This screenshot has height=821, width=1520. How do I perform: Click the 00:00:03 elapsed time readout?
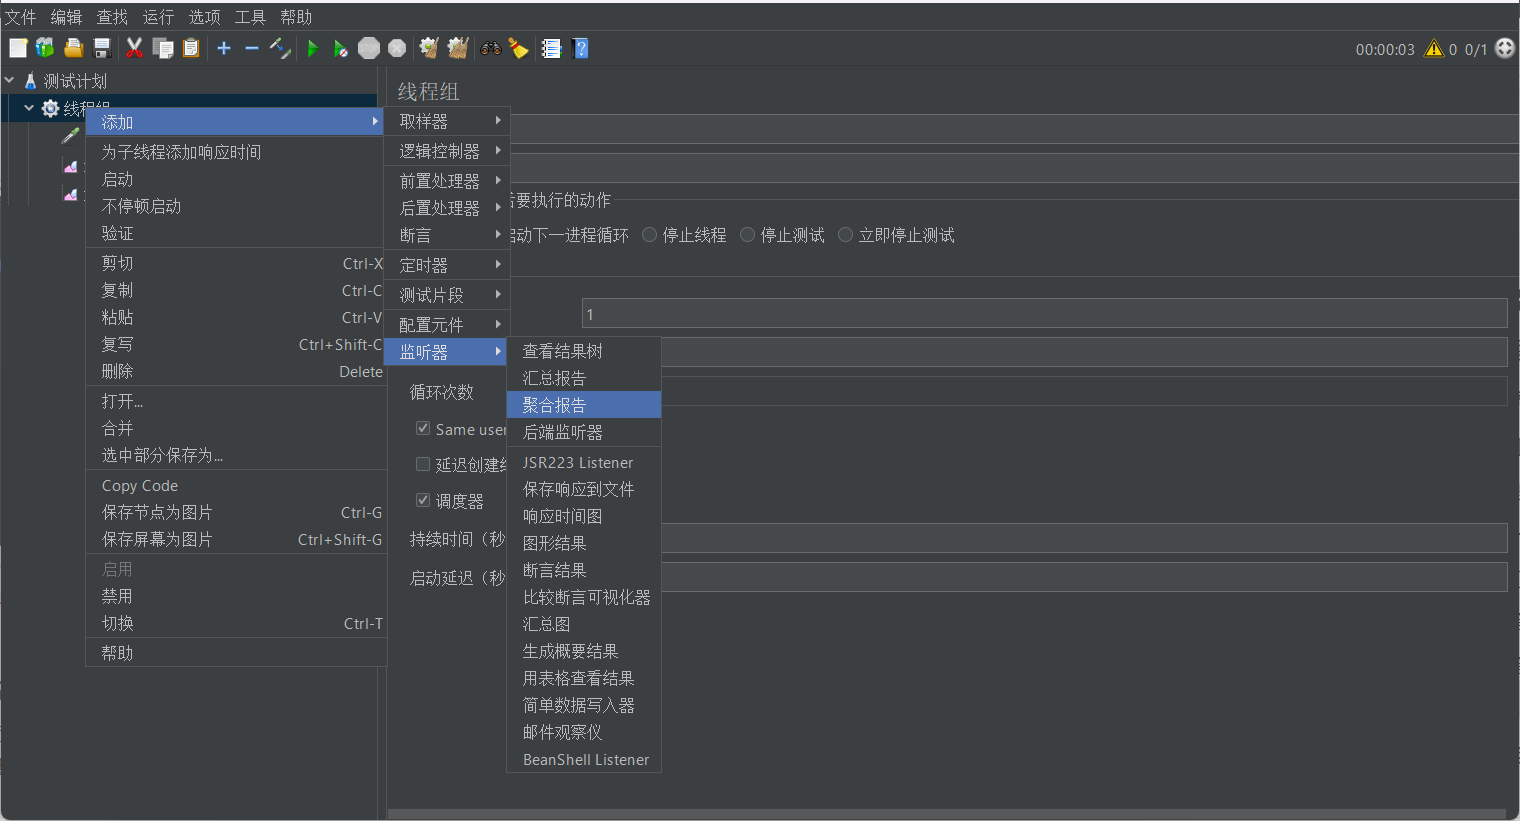1385,49
